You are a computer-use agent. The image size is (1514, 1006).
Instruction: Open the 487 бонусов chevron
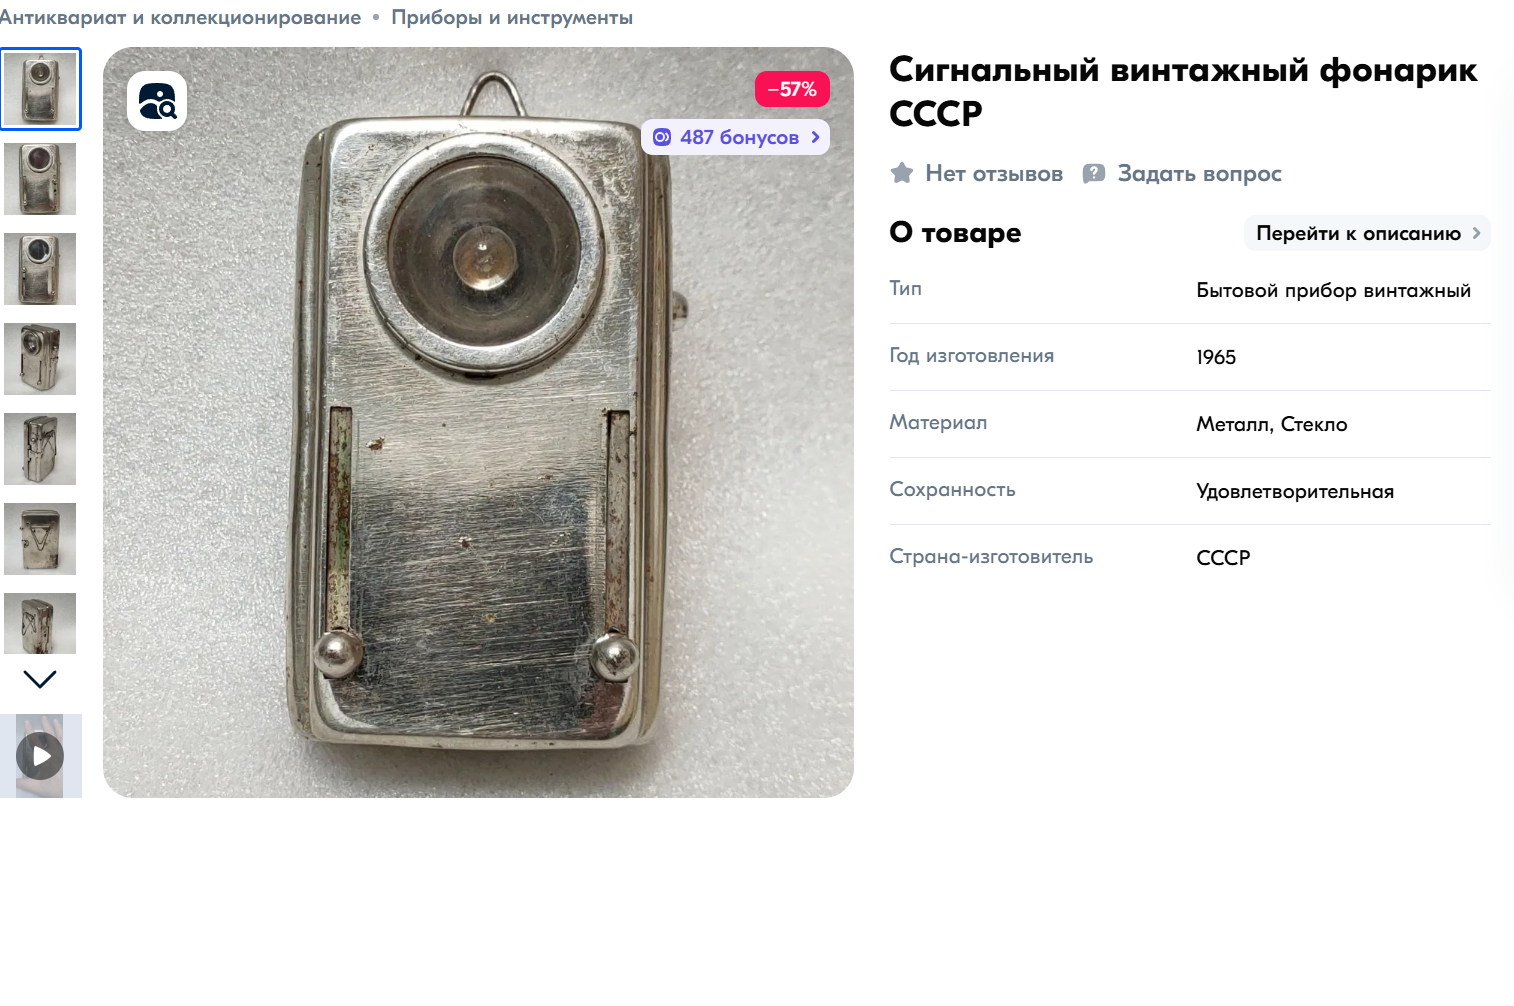(816, 137)
